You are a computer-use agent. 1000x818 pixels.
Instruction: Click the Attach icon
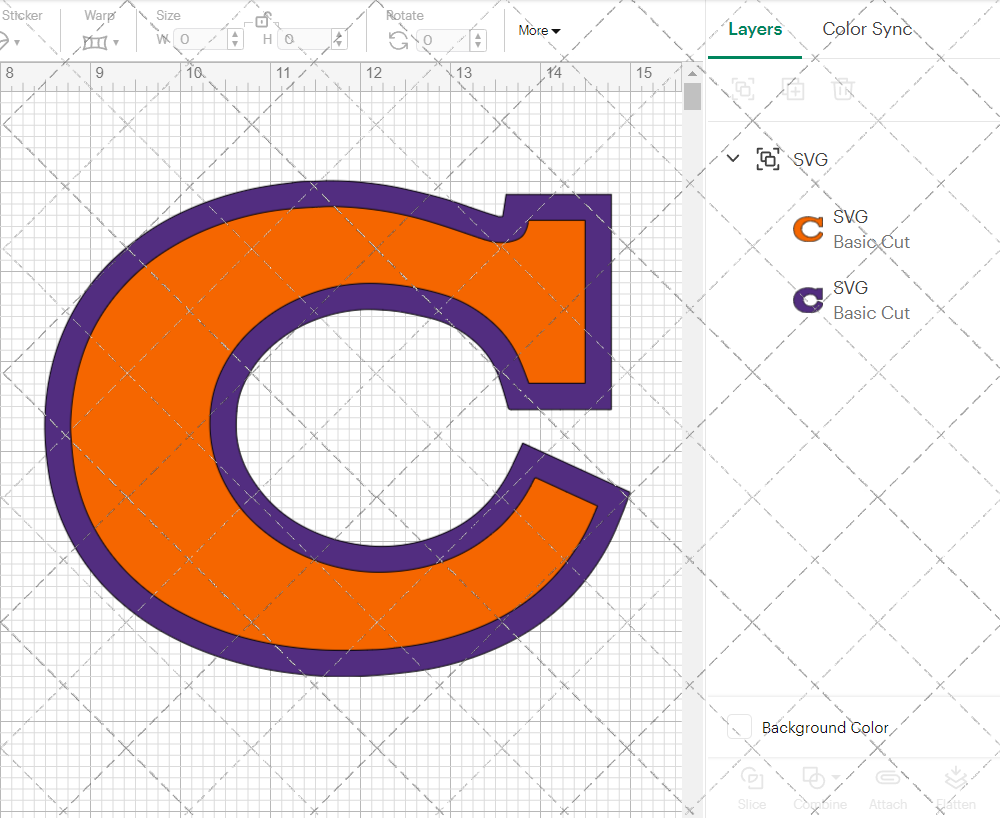click(x=888, y=780)
